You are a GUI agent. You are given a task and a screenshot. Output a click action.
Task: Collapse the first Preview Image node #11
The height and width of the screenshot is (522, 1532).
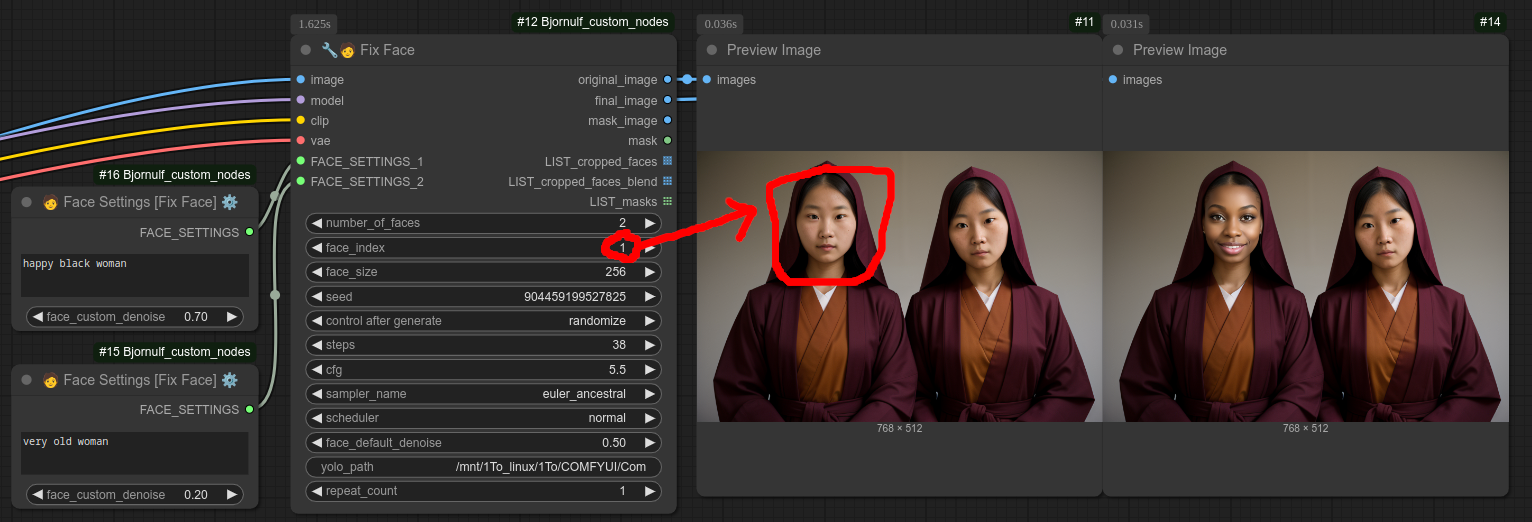(x=712, y=50)
